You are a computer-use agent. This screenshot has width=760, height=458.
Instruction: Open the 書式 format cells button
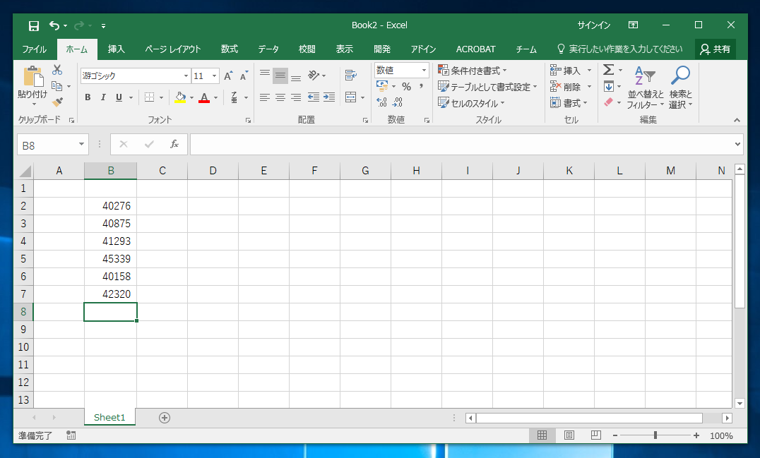click(569, 103)
